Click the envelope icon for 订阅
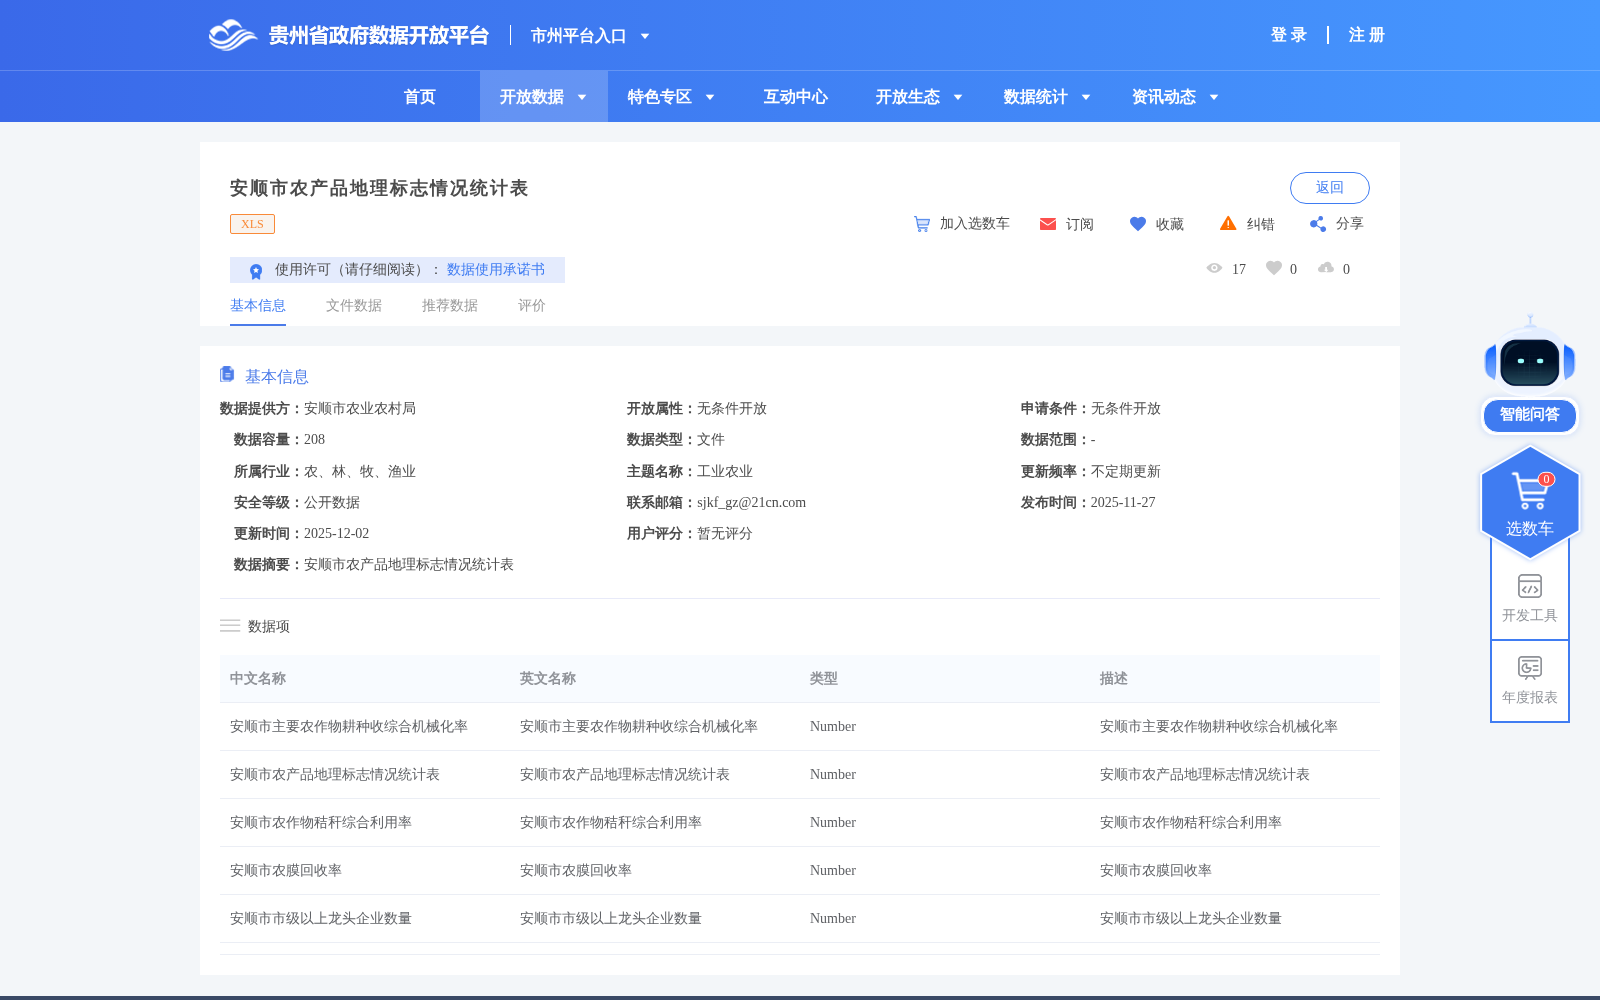Viewport: 1600px width, 1000px height. (1048, 224)
